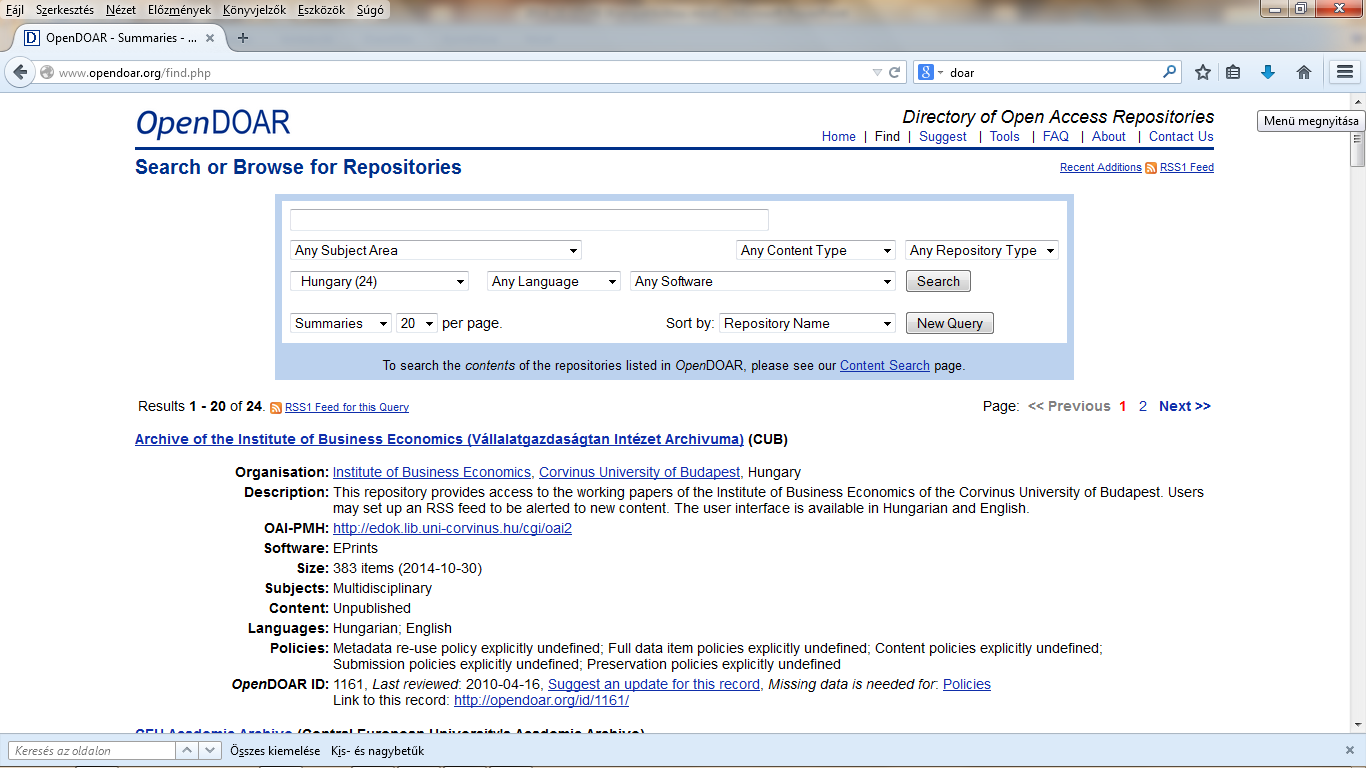The image size is (1366, 768).
Task: Open the Contact Us link
Action: (1181, 137)
